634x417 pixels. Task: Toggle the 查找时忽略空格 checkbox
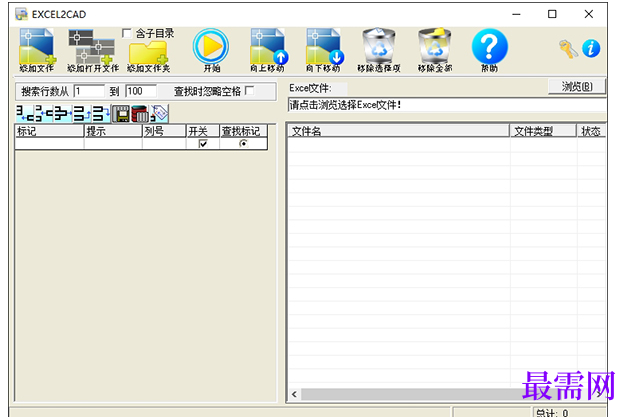click(250, 91)
